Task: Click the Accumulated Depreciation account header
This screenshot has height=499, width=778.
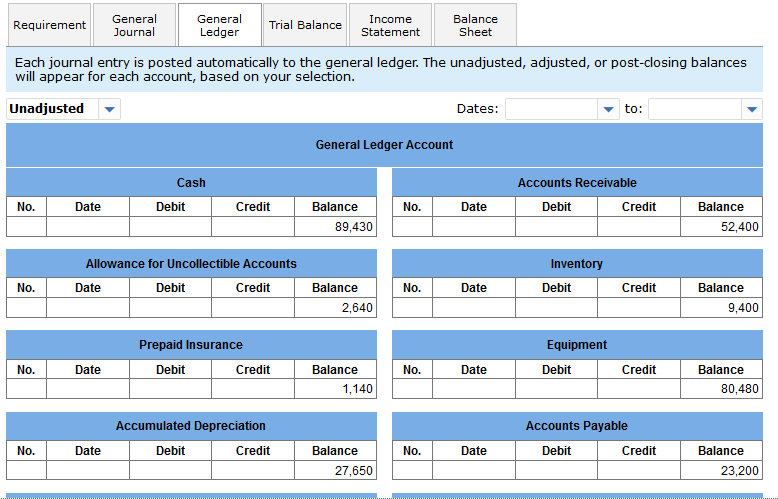Action: coord(191,426)
